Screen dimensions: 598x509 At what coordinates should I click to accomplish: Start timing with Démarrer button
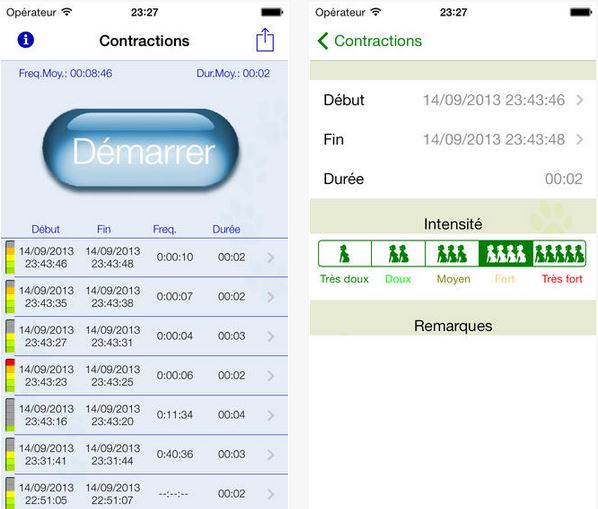[141, 150]
